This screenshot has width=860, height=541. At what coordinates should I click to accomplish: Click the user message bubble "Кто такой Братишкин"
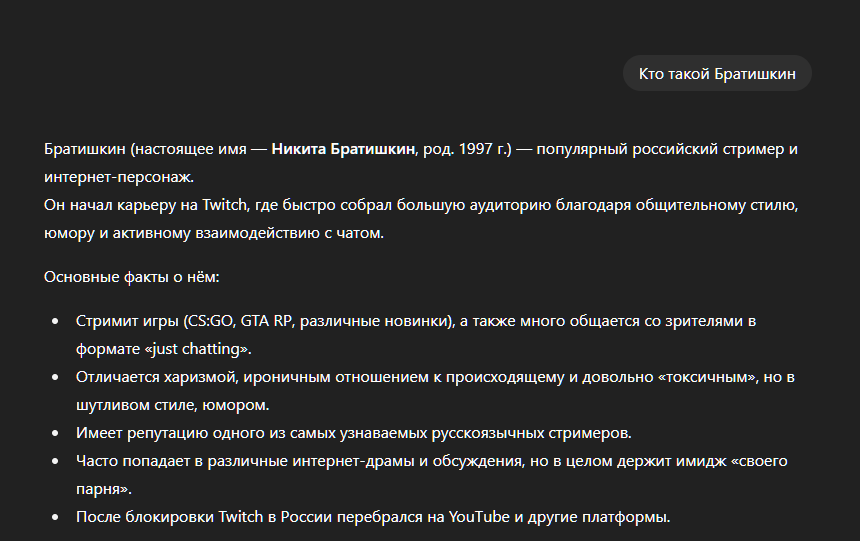pos(717,74)
